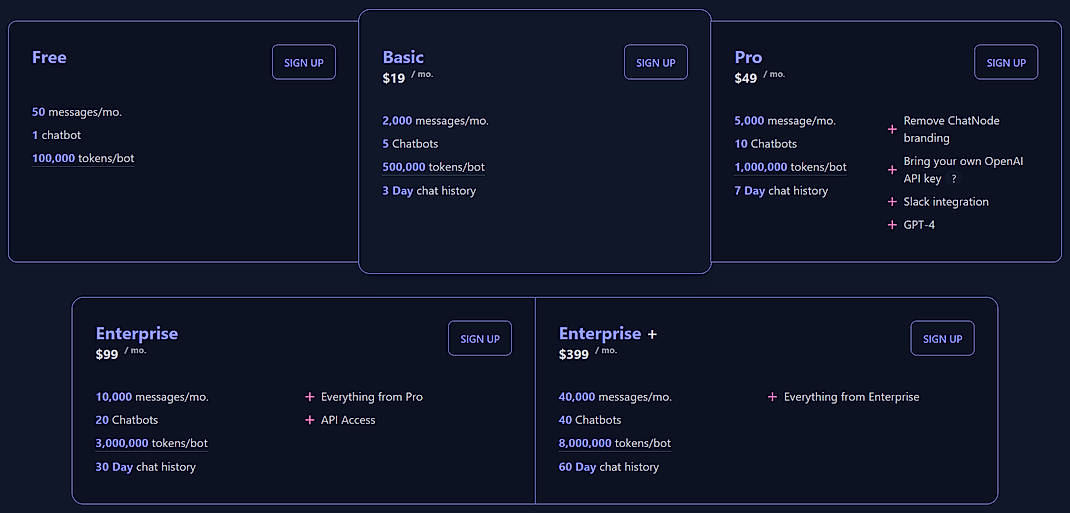Click the Everything from Pro text
Viewport: 1070px width, 513px height.
pyautogui.click(x=372, y=397)
